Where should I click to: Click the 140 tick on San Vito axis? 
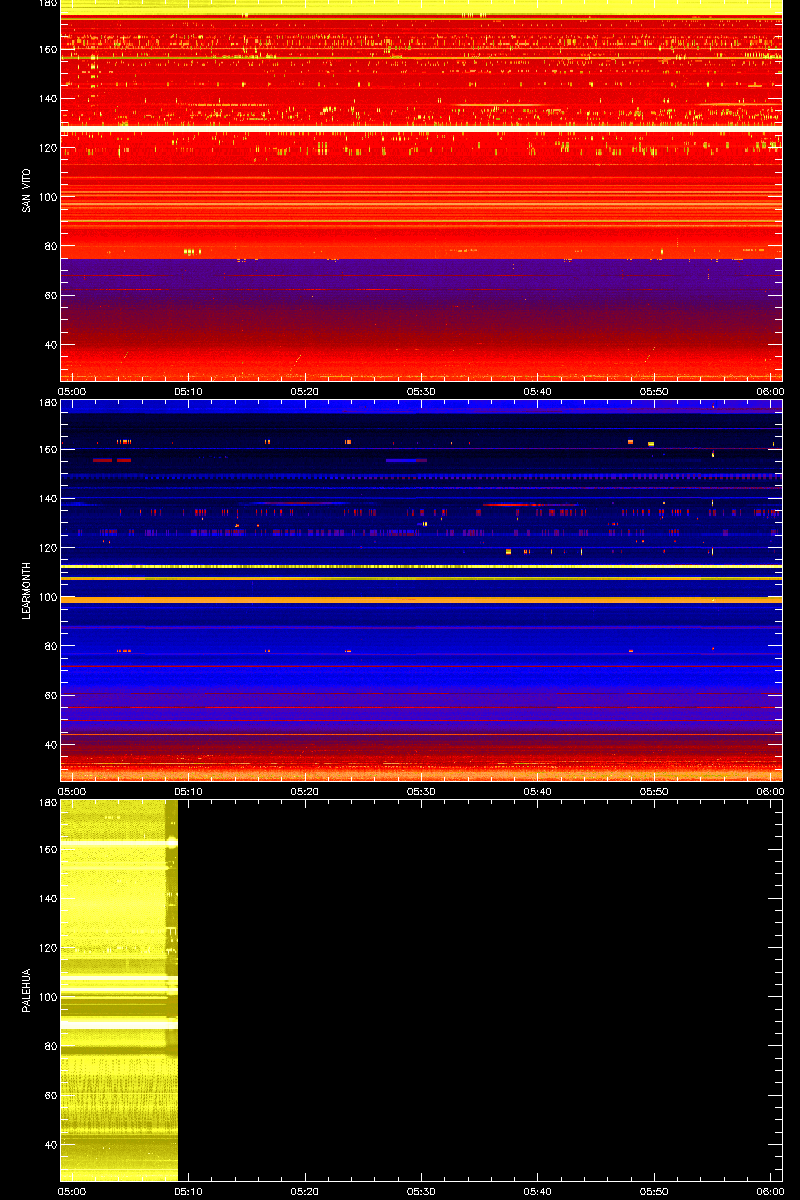pos(47,99)
